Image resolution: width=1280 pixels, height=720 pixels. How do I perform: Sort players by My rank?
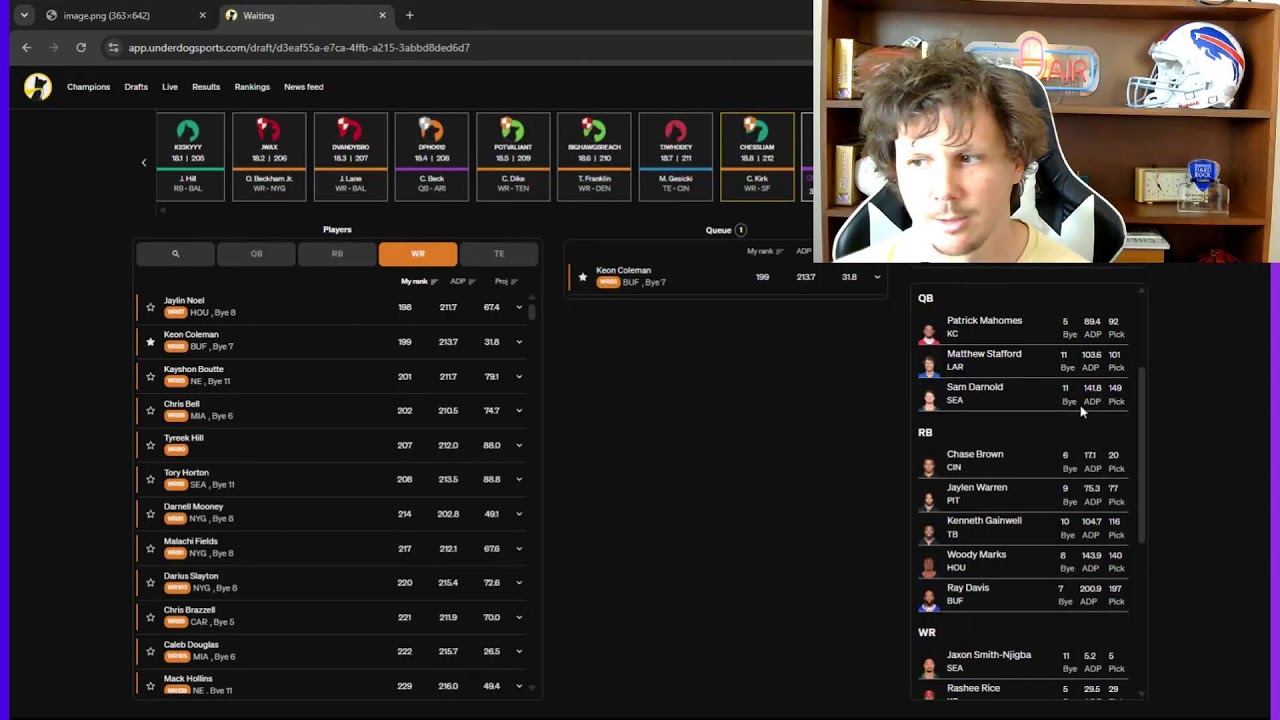tap(418, 282)
